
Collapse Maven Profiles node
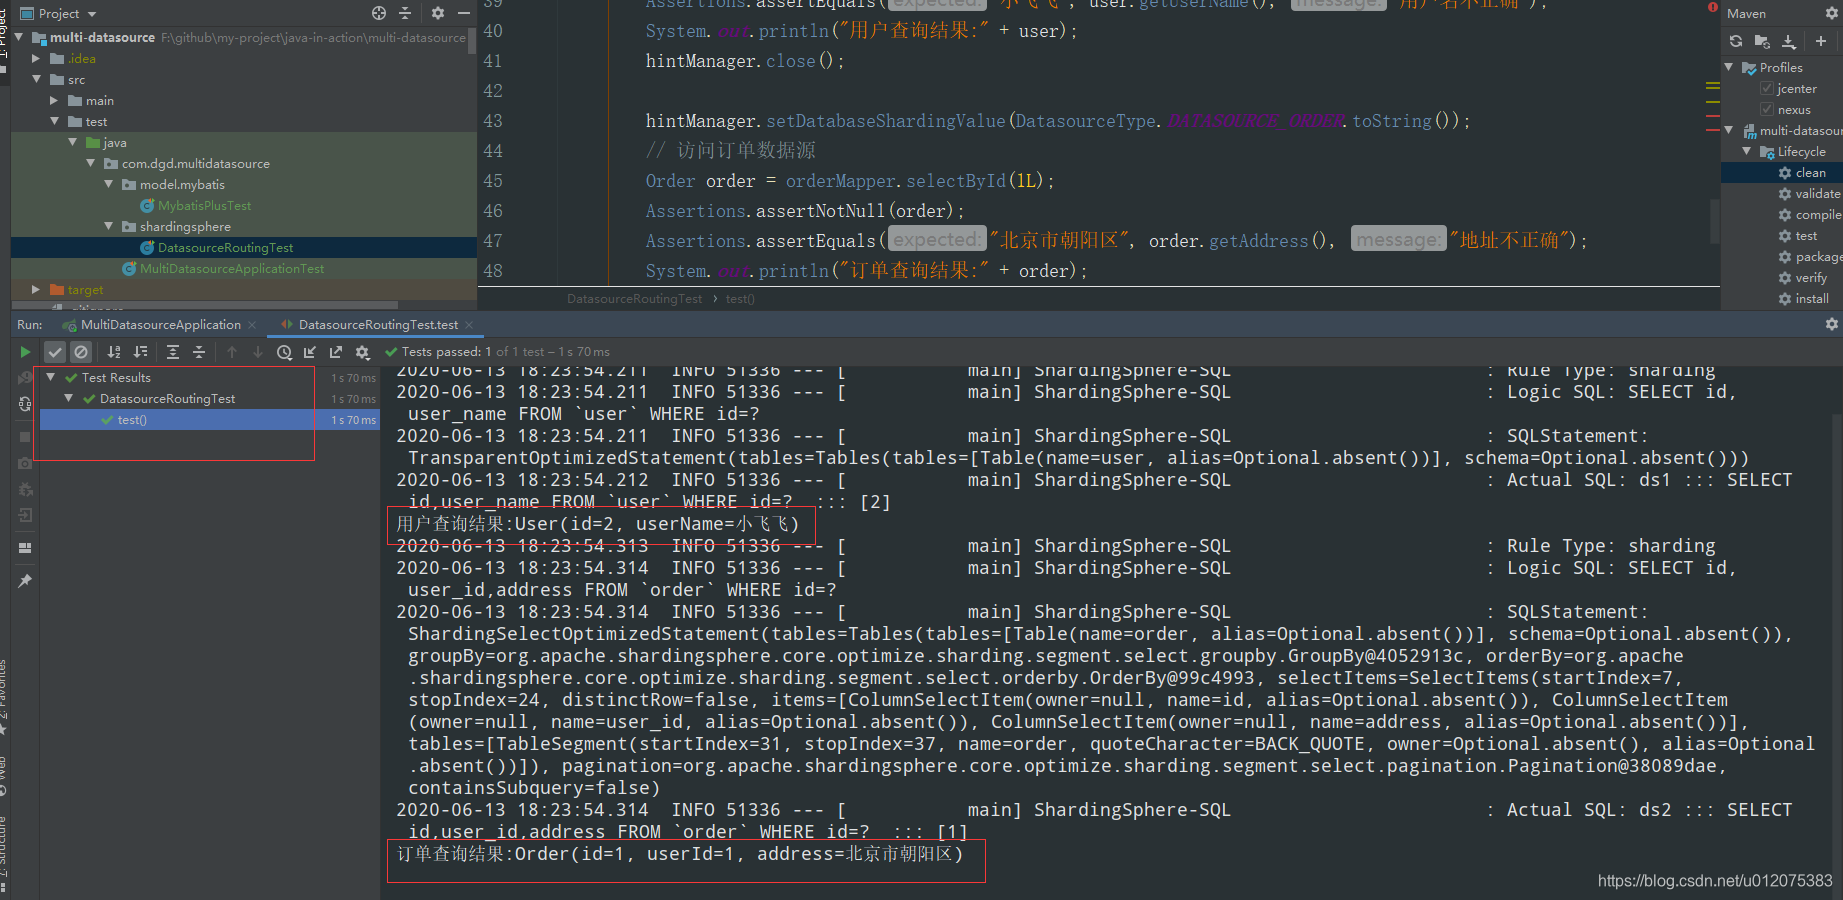(x=1729, y=67)
